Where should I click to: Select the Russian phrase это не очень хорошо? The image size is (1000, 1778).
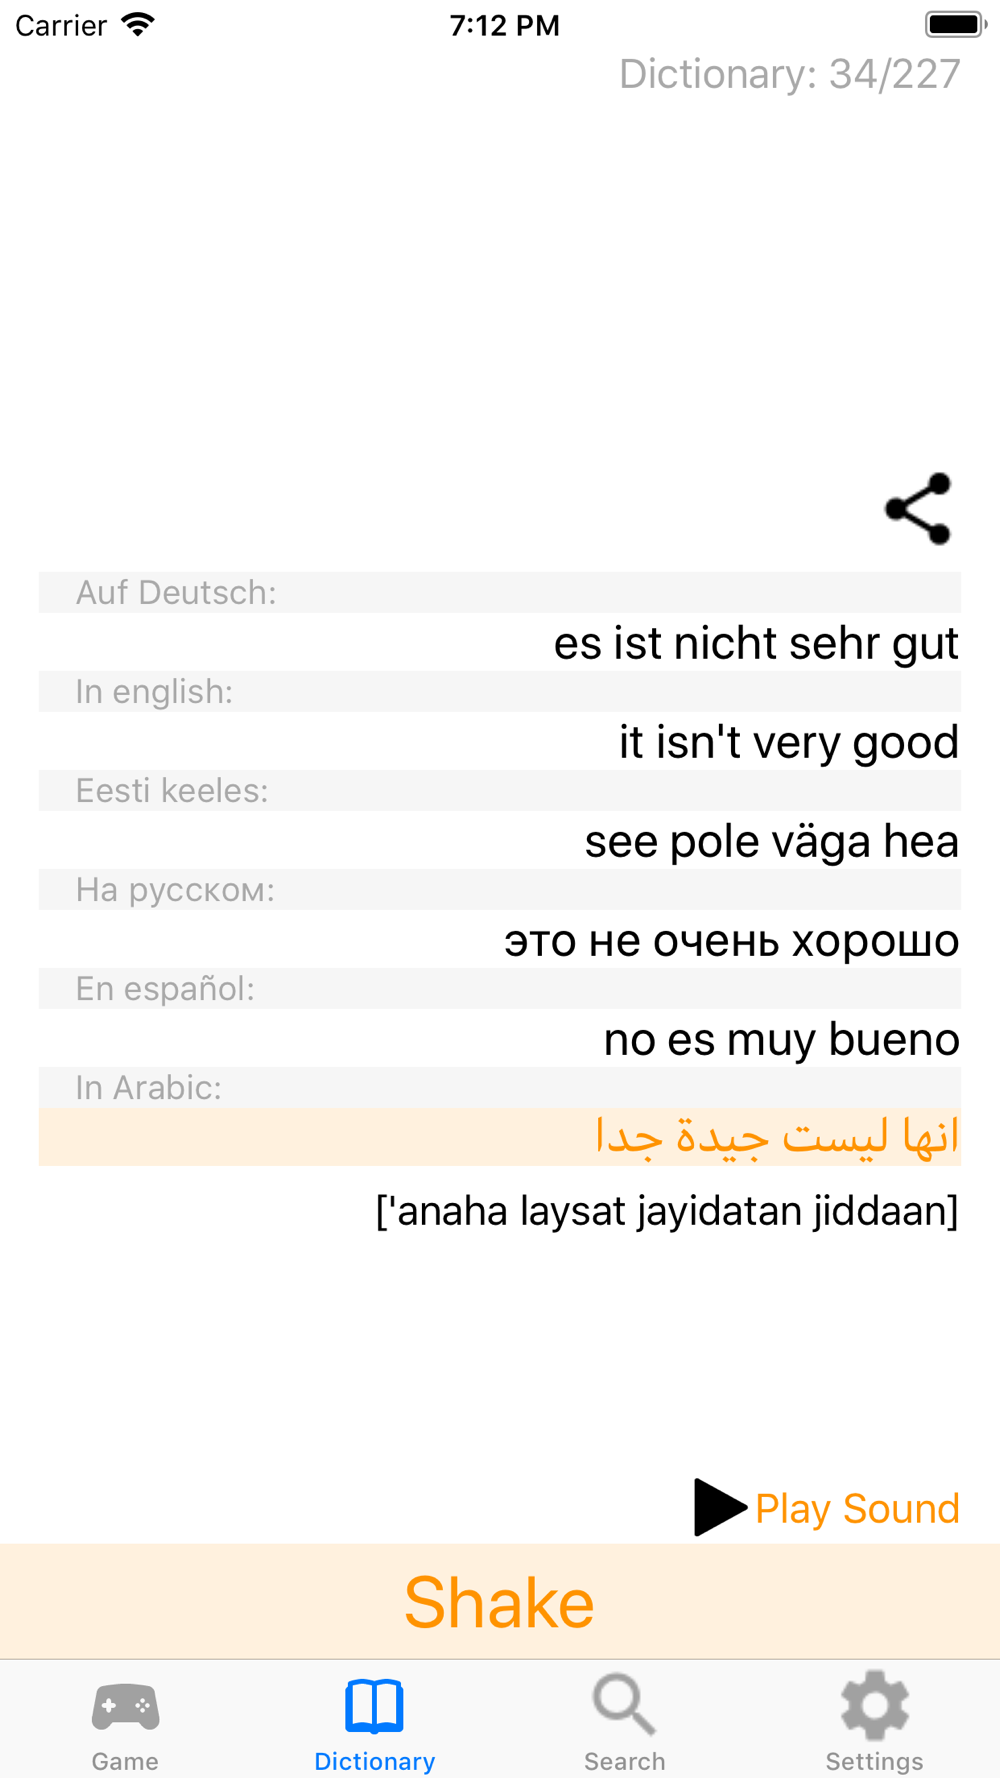point(731,940)
